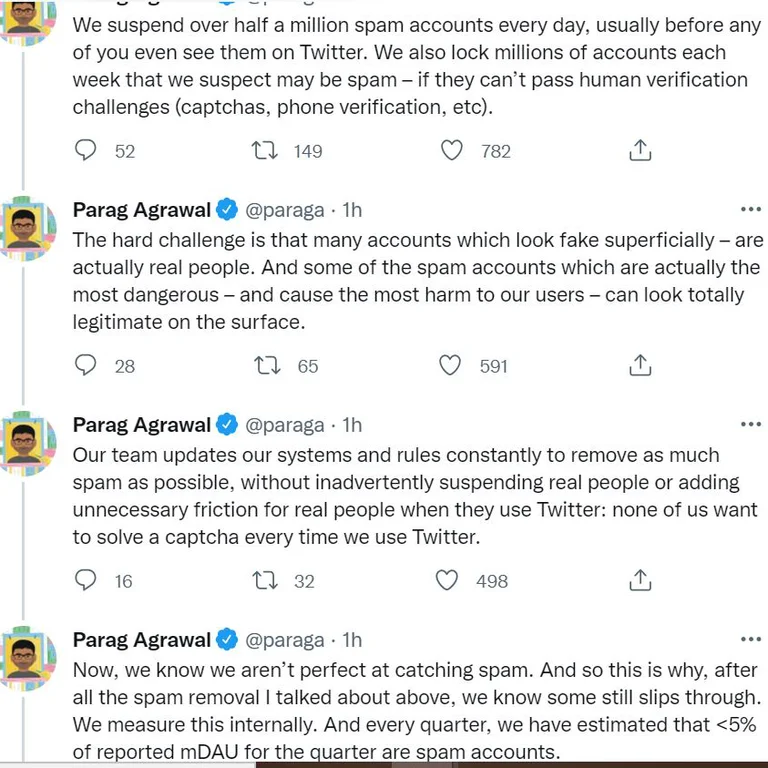Like the tweet with 591 likes

452,366
